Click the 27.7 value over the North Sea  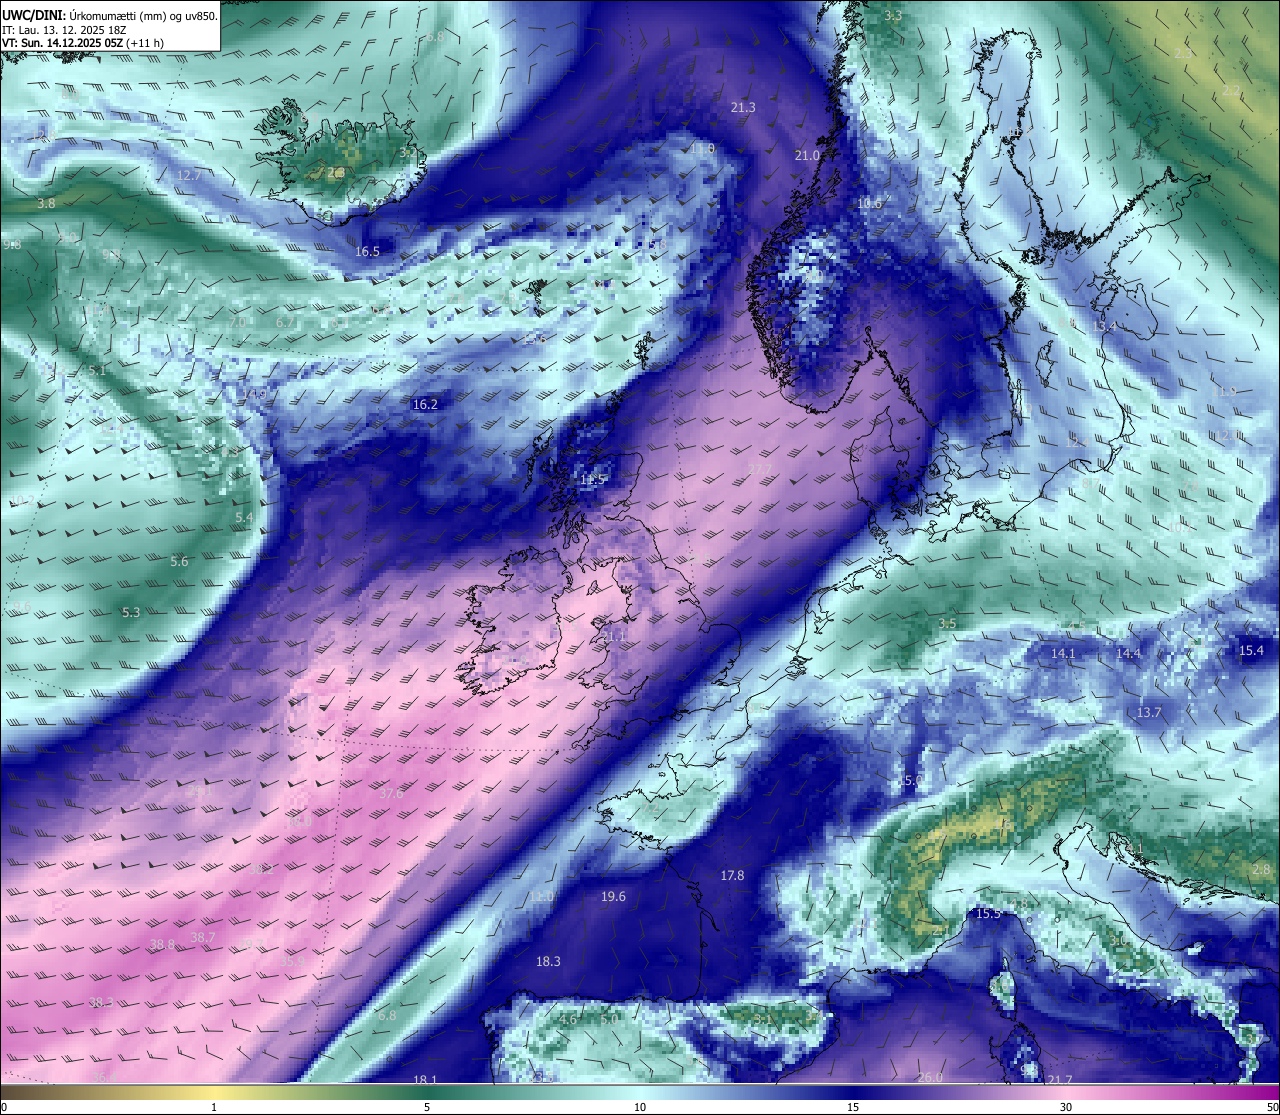point(760,469)
